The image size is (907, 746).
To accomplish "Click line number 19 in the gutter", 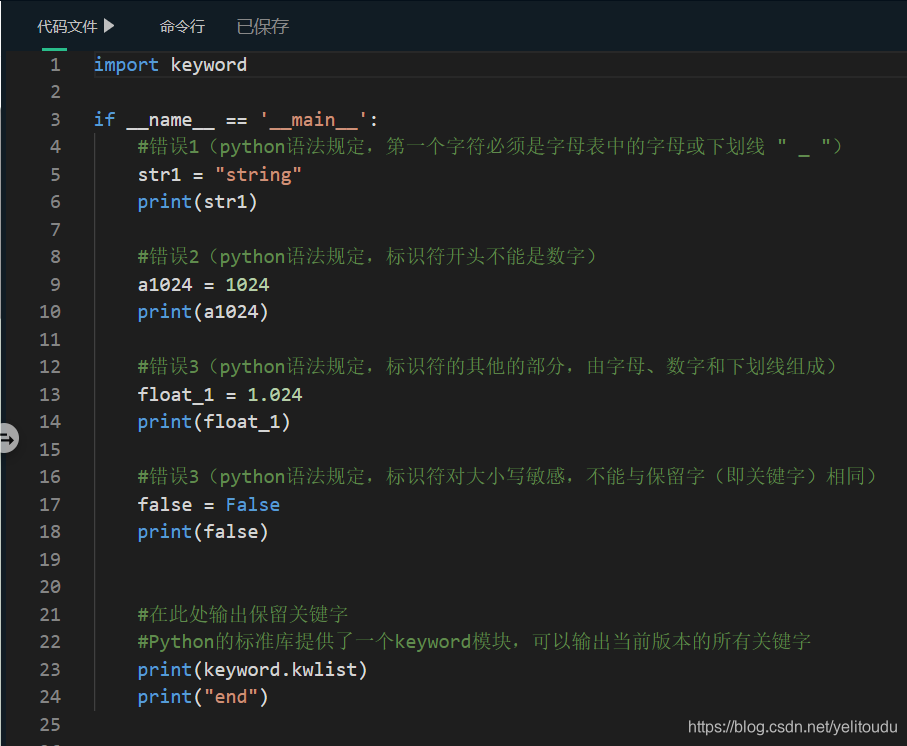I will [50, 559].
